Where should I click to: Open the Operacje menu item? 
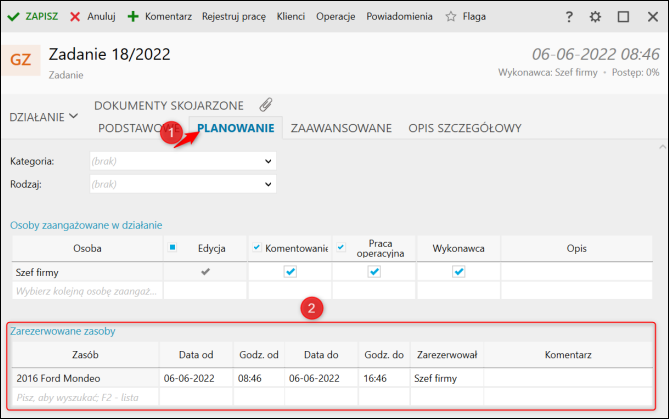tap(335, 17)
